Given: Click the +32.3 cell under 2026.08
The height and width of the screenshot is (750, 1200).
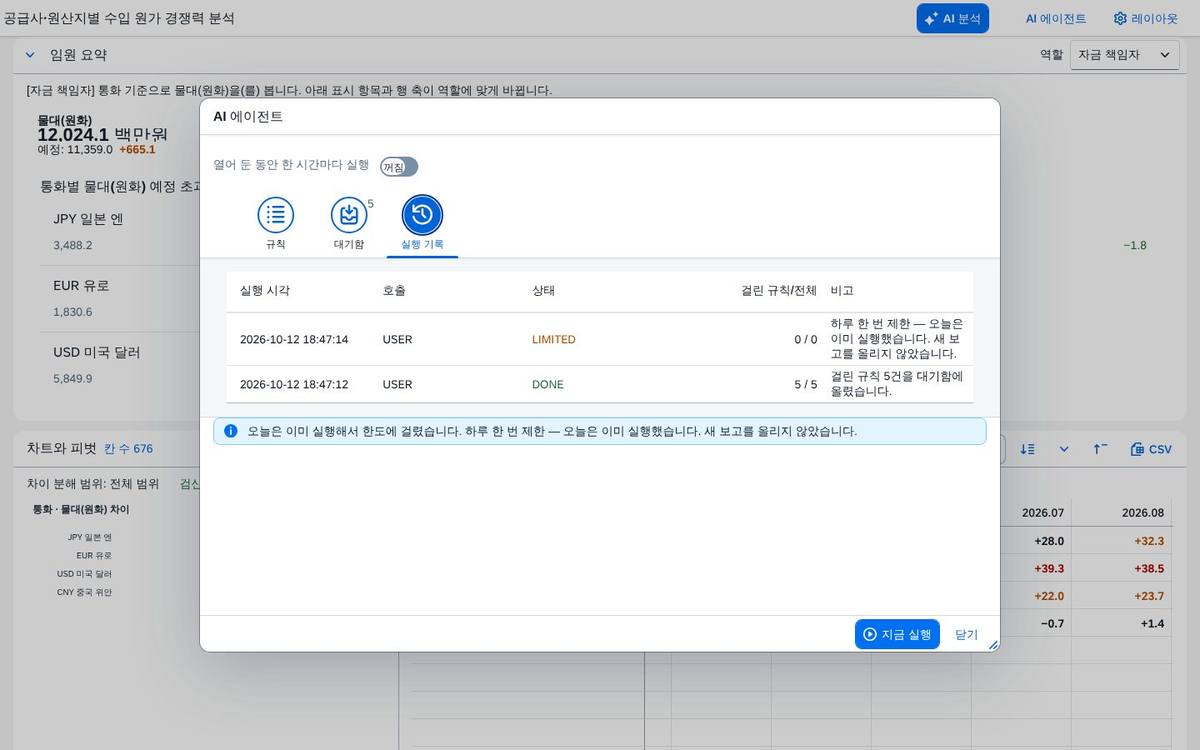Looking at the screenshot, I should click(x=1149, y=541).
